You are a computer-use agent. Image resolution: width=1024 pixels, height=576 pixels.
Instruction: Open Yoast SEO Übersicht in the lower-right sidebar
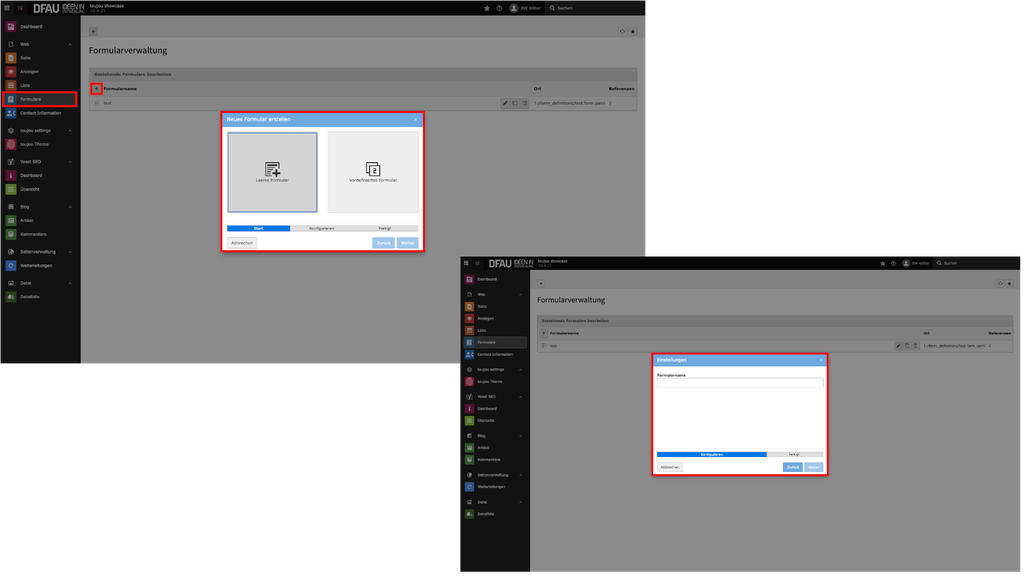485,421
